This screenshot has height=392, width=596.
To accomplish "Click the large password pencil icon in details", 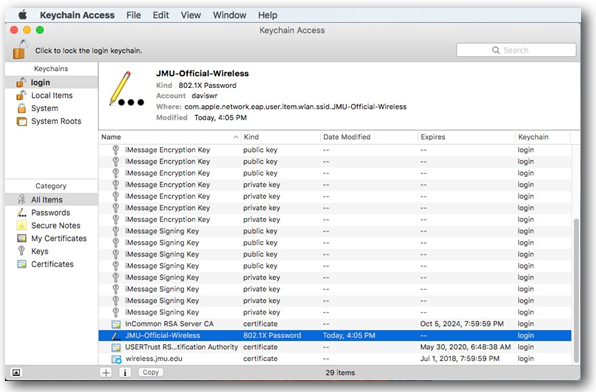I will coord(126,89).
